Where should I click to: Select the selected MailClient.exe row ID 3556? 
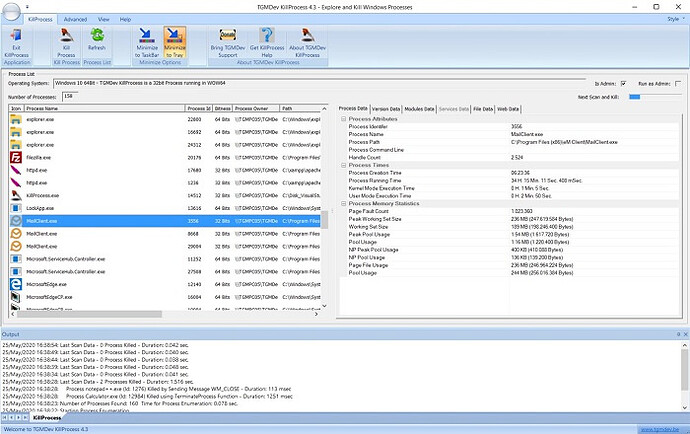pyautogui.click(x=165, y=221)
